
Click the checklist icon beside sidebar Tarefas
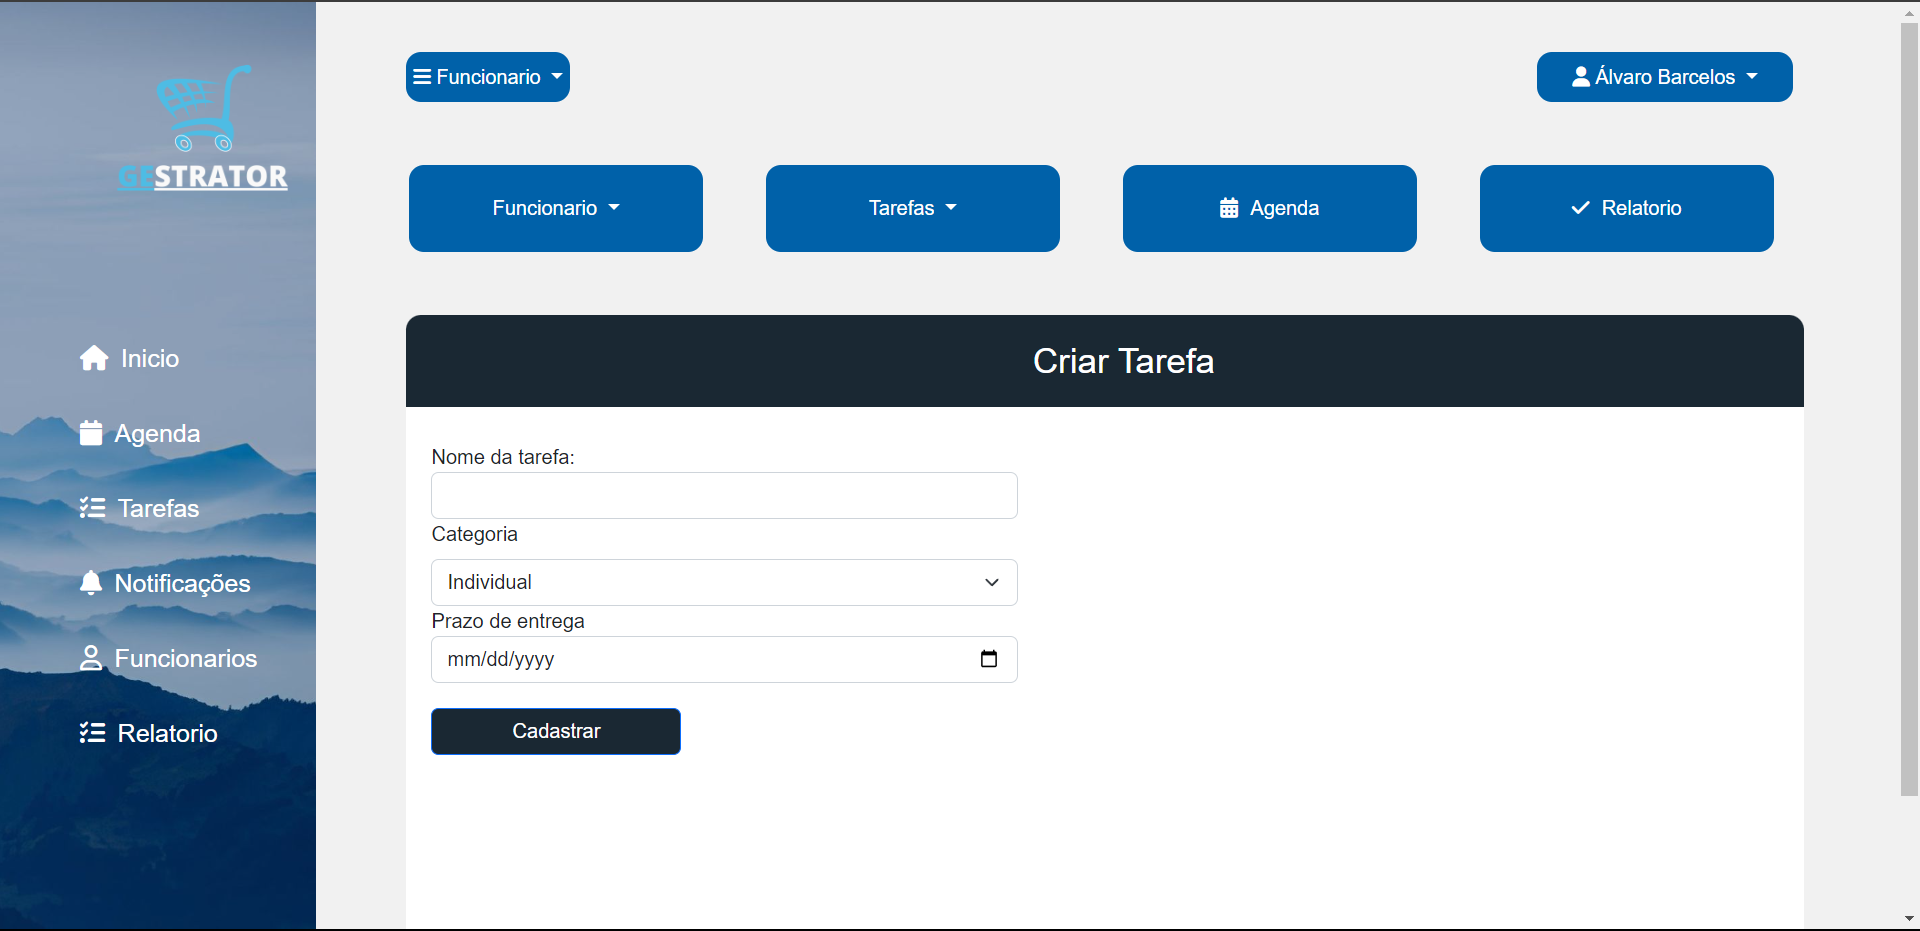click(92, 508)
